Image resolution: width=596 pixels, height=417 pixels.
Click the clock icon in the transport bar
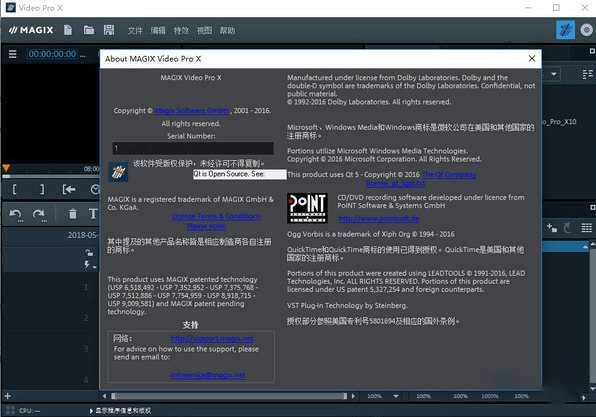(95, 189)
